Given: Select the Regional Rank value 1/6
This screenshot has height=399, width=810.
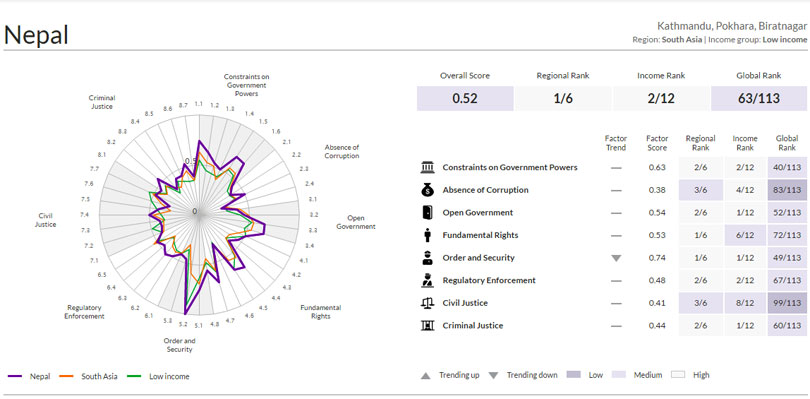Looking at the screenshot, I should (x=563, y=98).
